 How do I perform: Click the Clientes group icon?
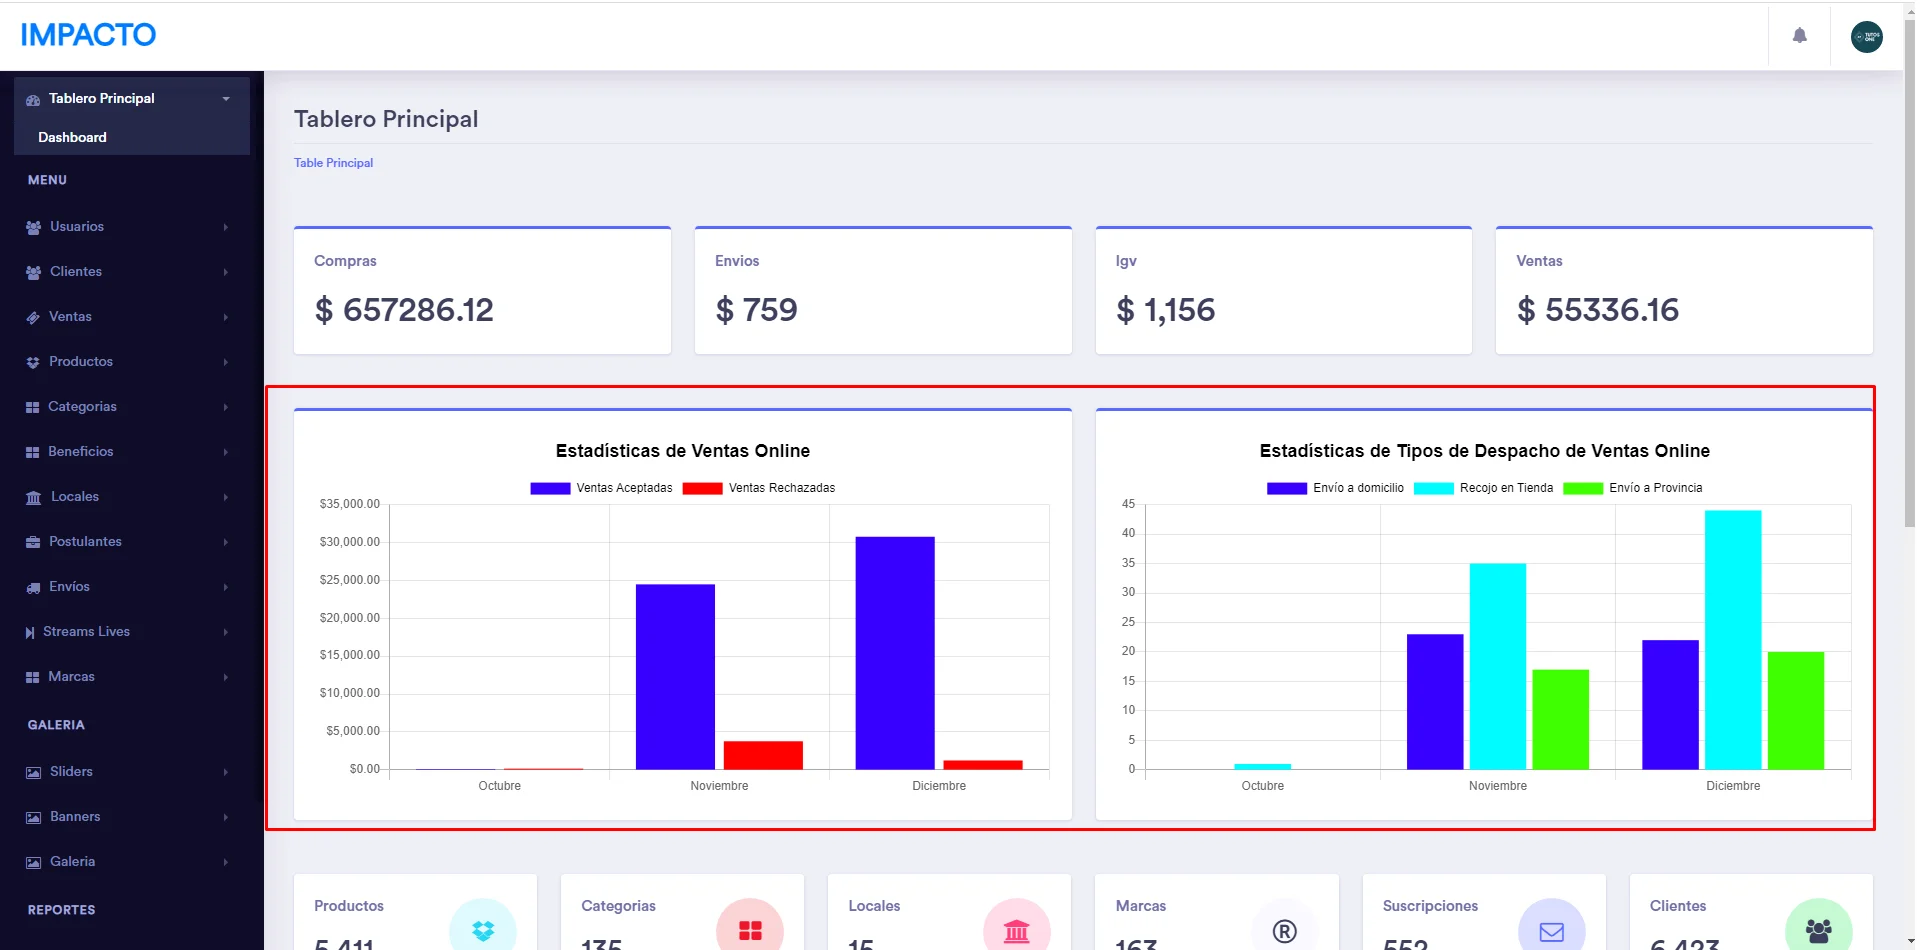pyautogui.click(x=1818, y=930)
